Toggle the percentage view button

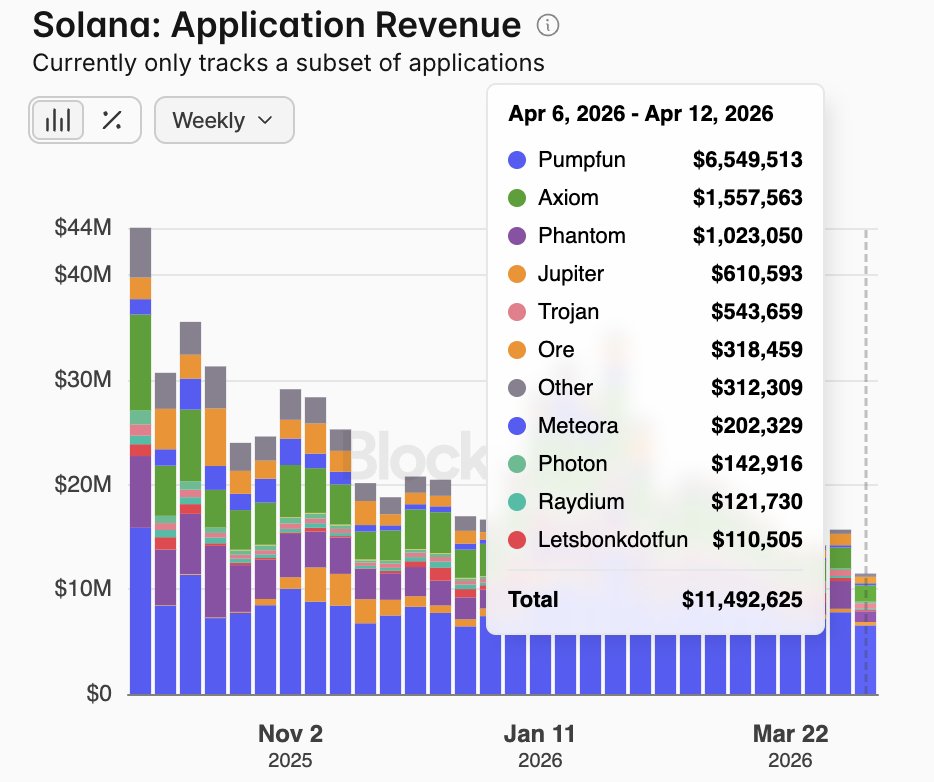112,120
